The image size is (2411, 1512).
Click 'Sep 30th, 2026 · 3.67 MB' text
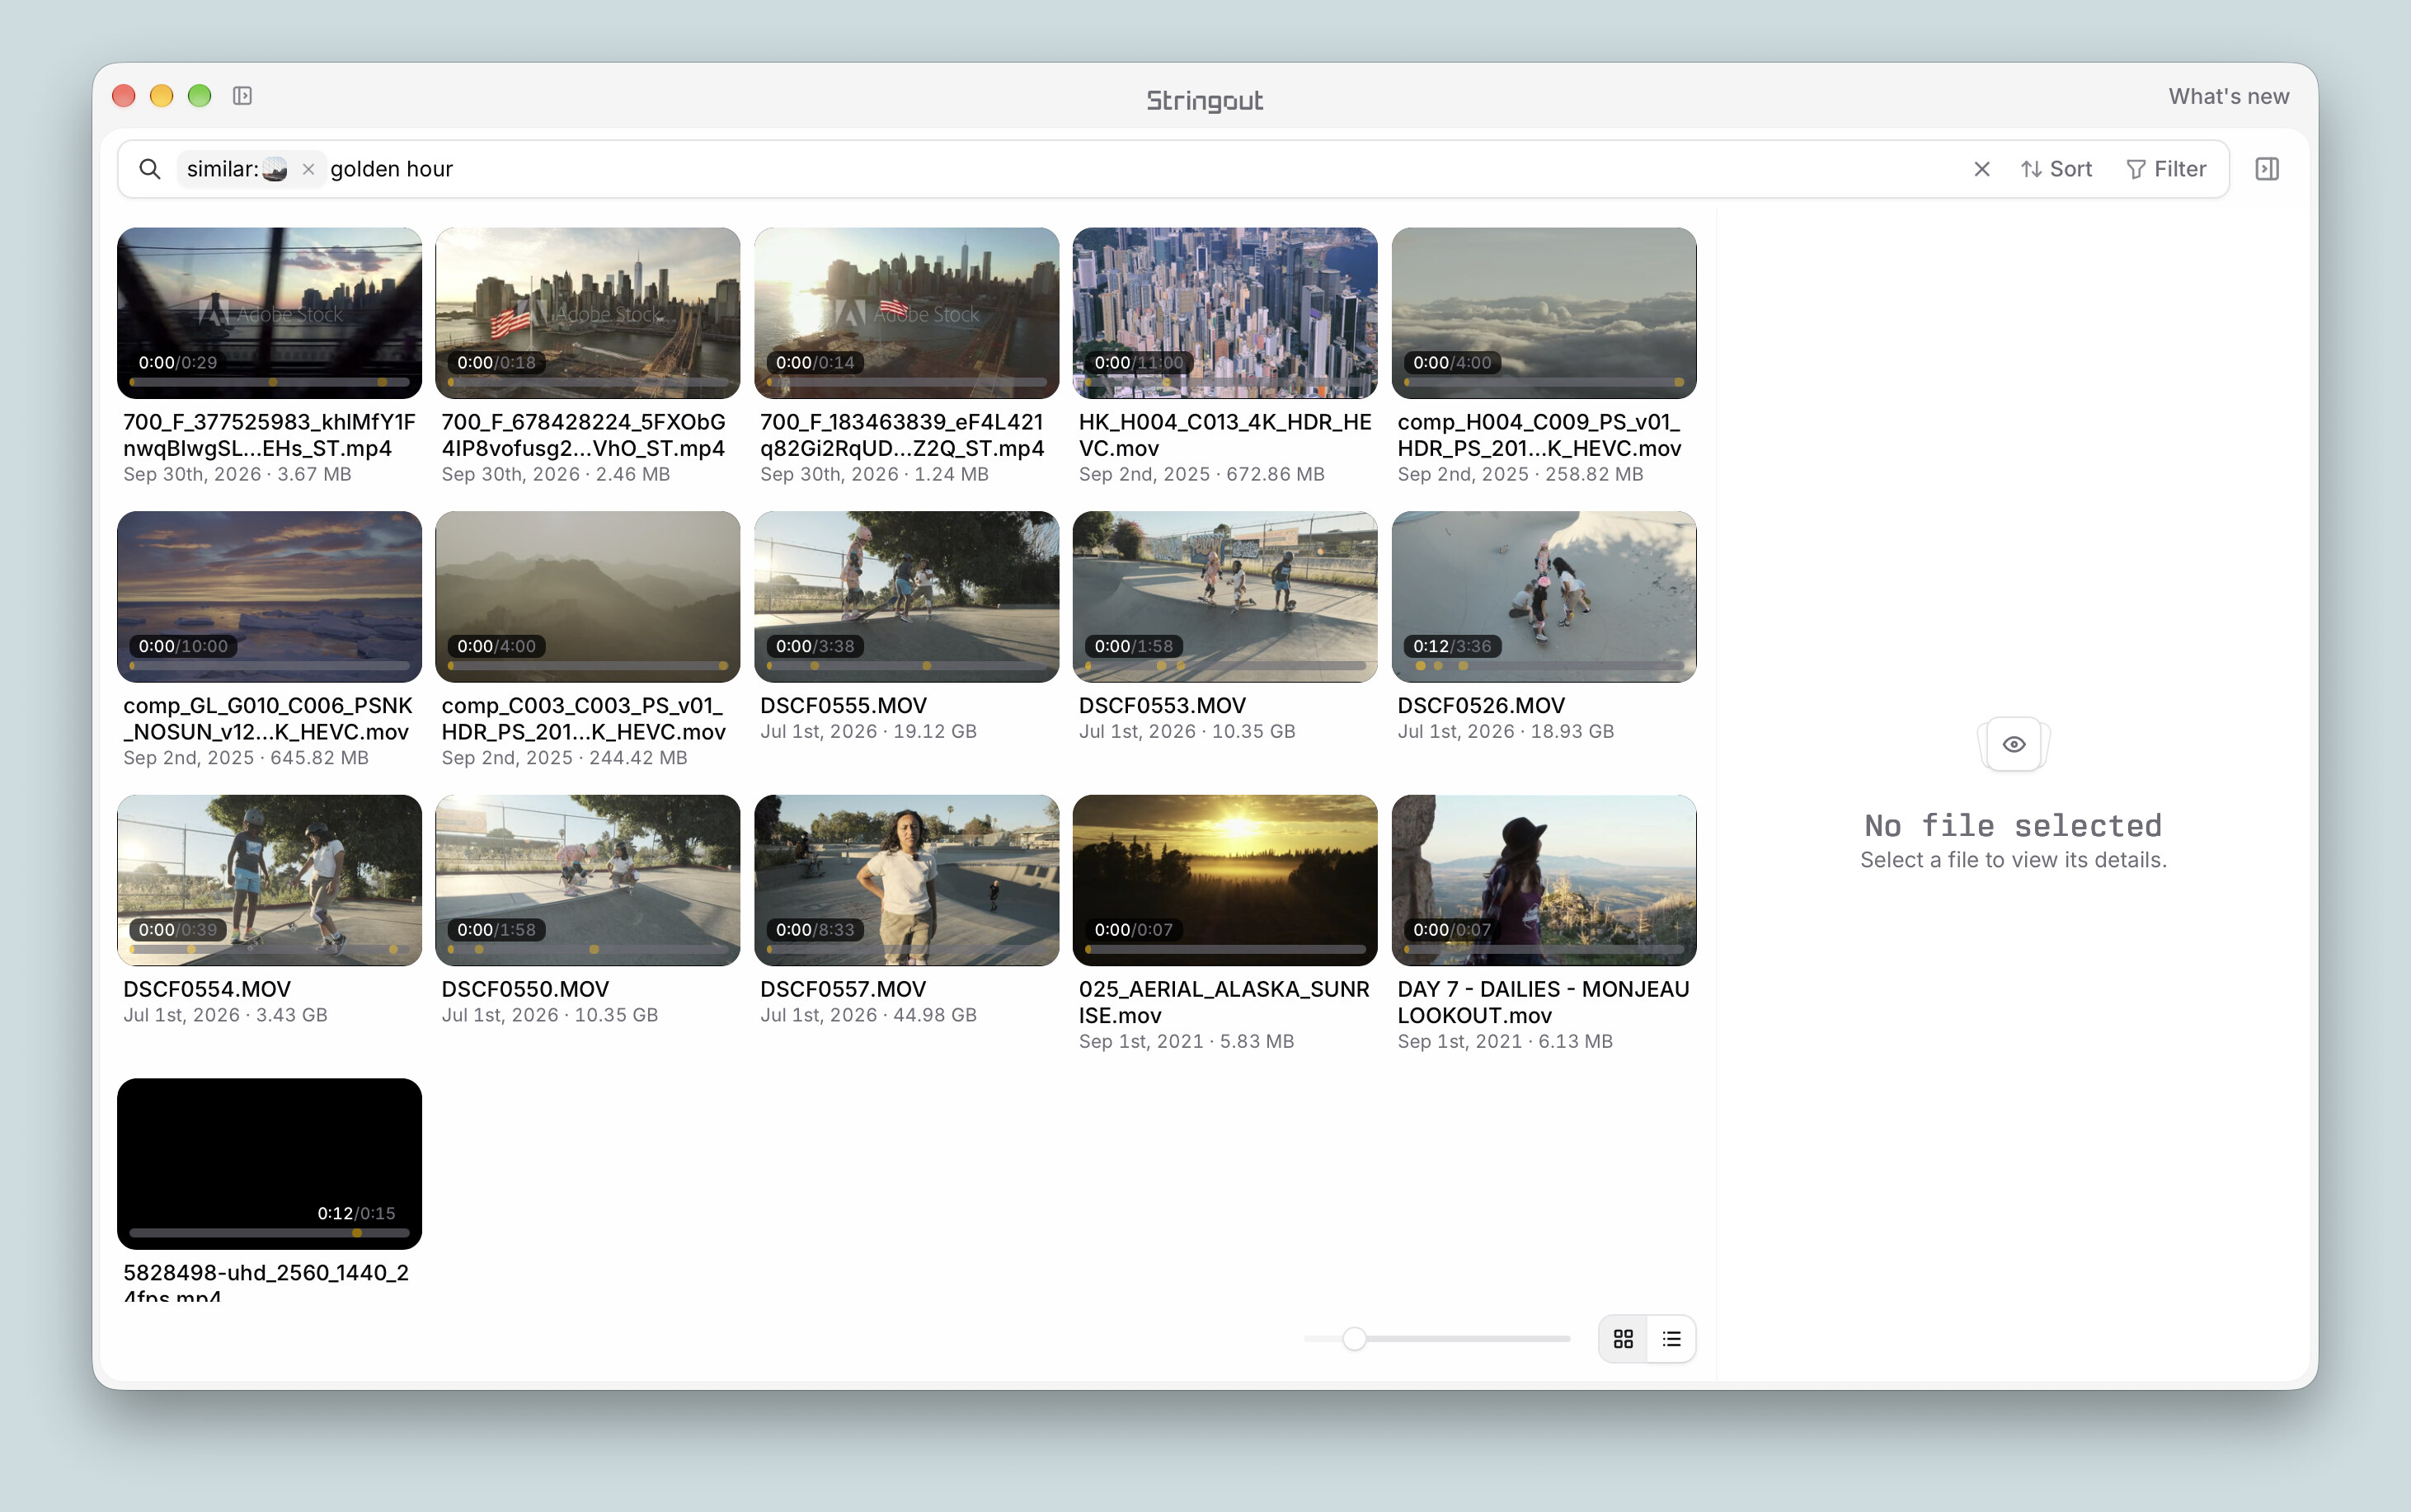(237, 474)
